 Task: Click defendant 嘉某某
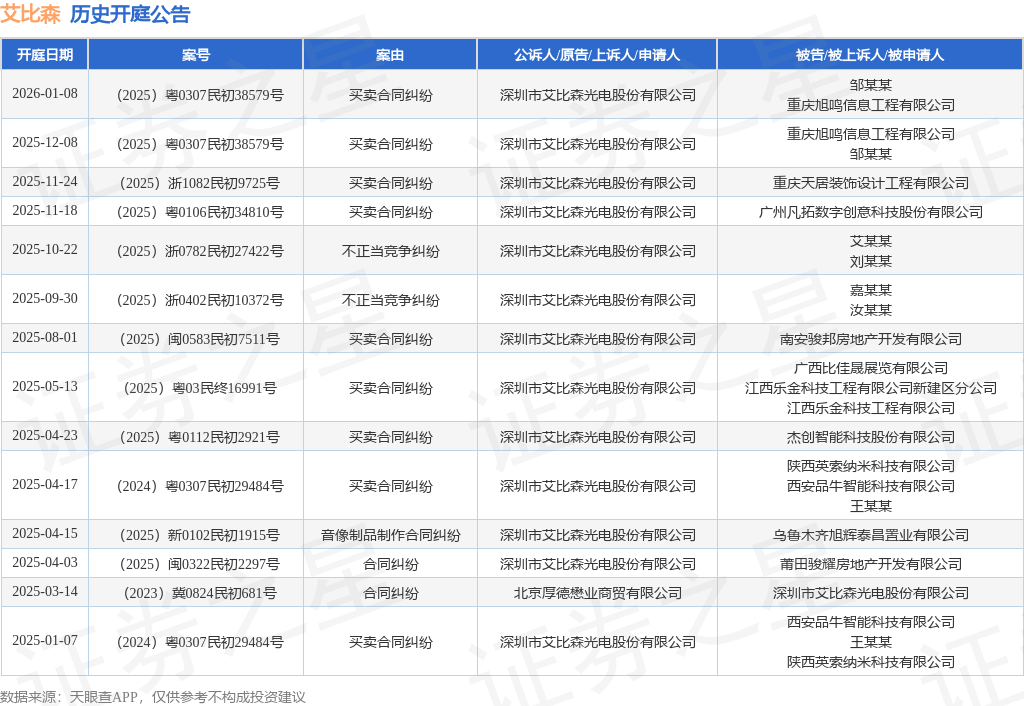(x=871, y=291)
